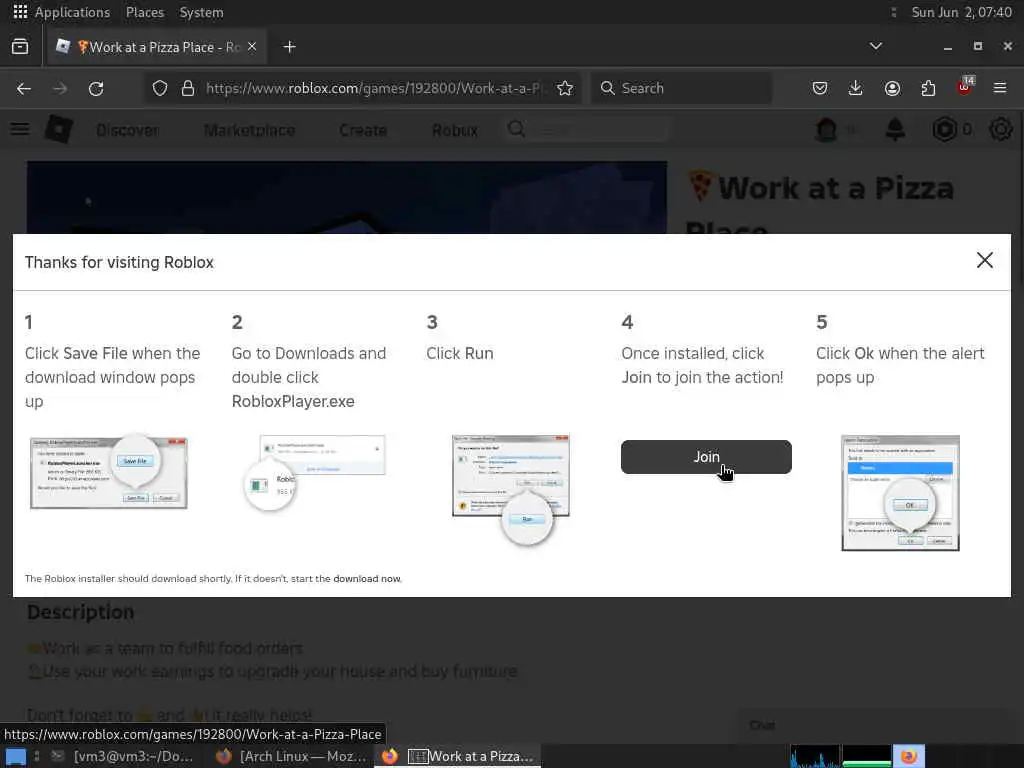Screen dimensions: 1024x768
Task: Open the Applications menu
Action: tap(62, 12)
